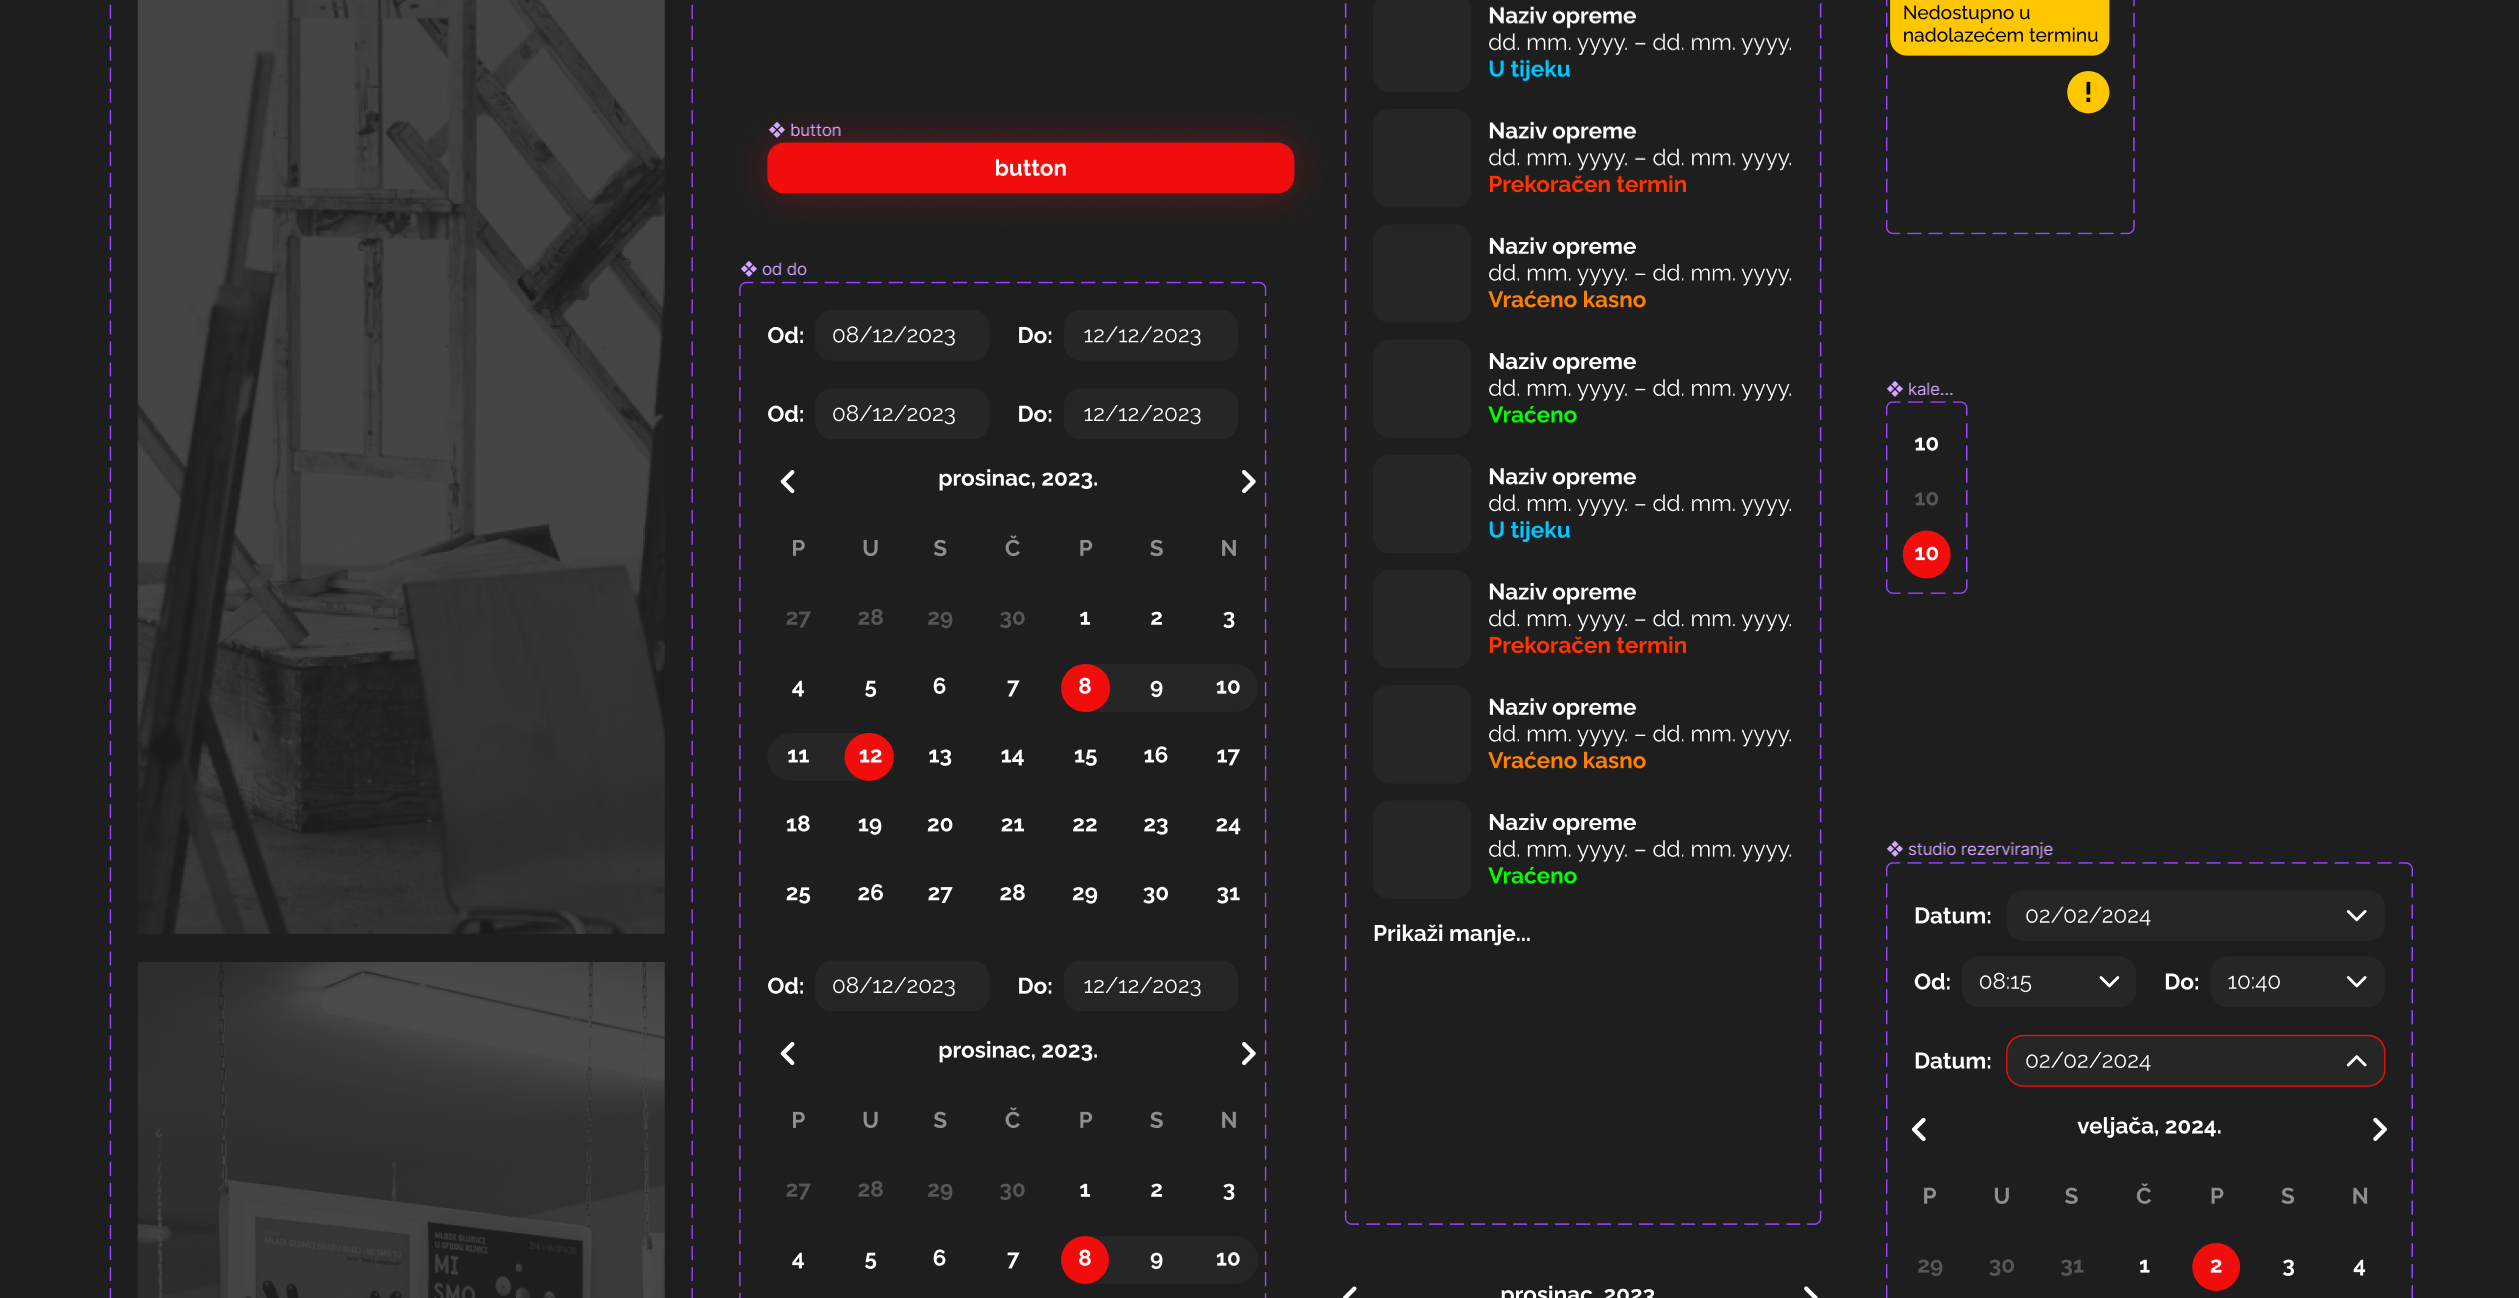Select the red-circled 10 in kale component

click(x=1925, y=554)
